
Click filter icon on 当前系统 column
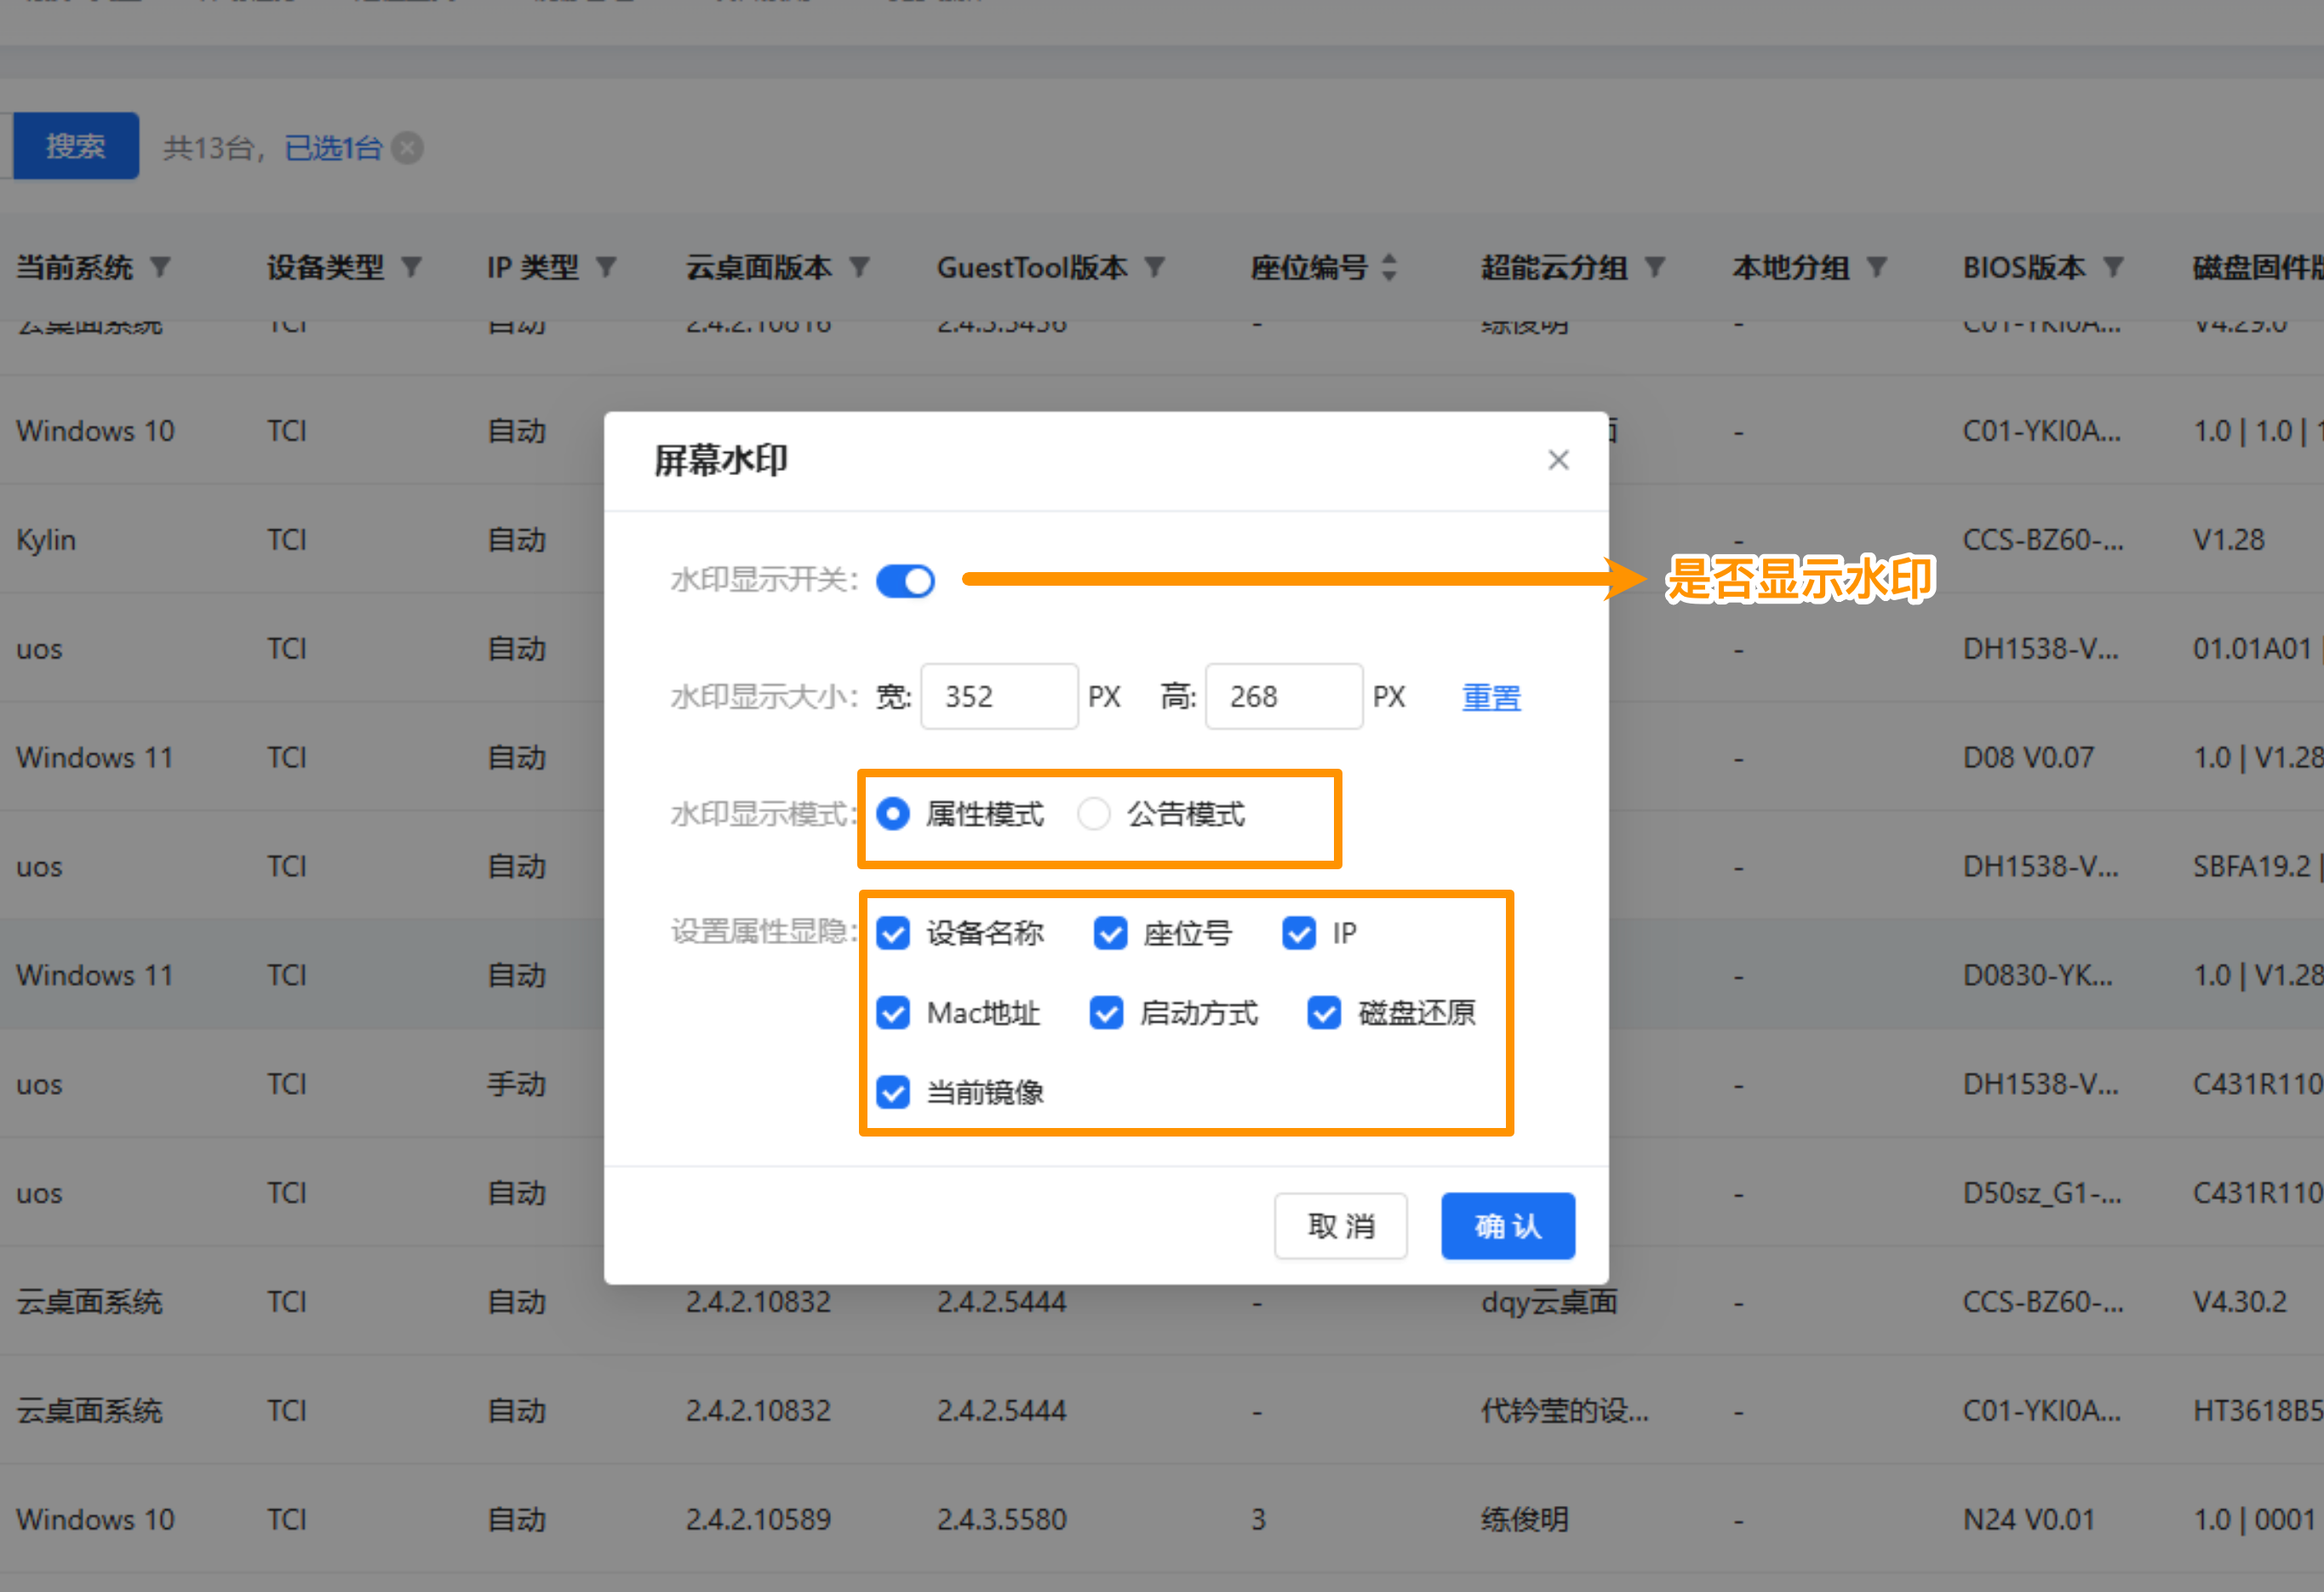[160, 267]
